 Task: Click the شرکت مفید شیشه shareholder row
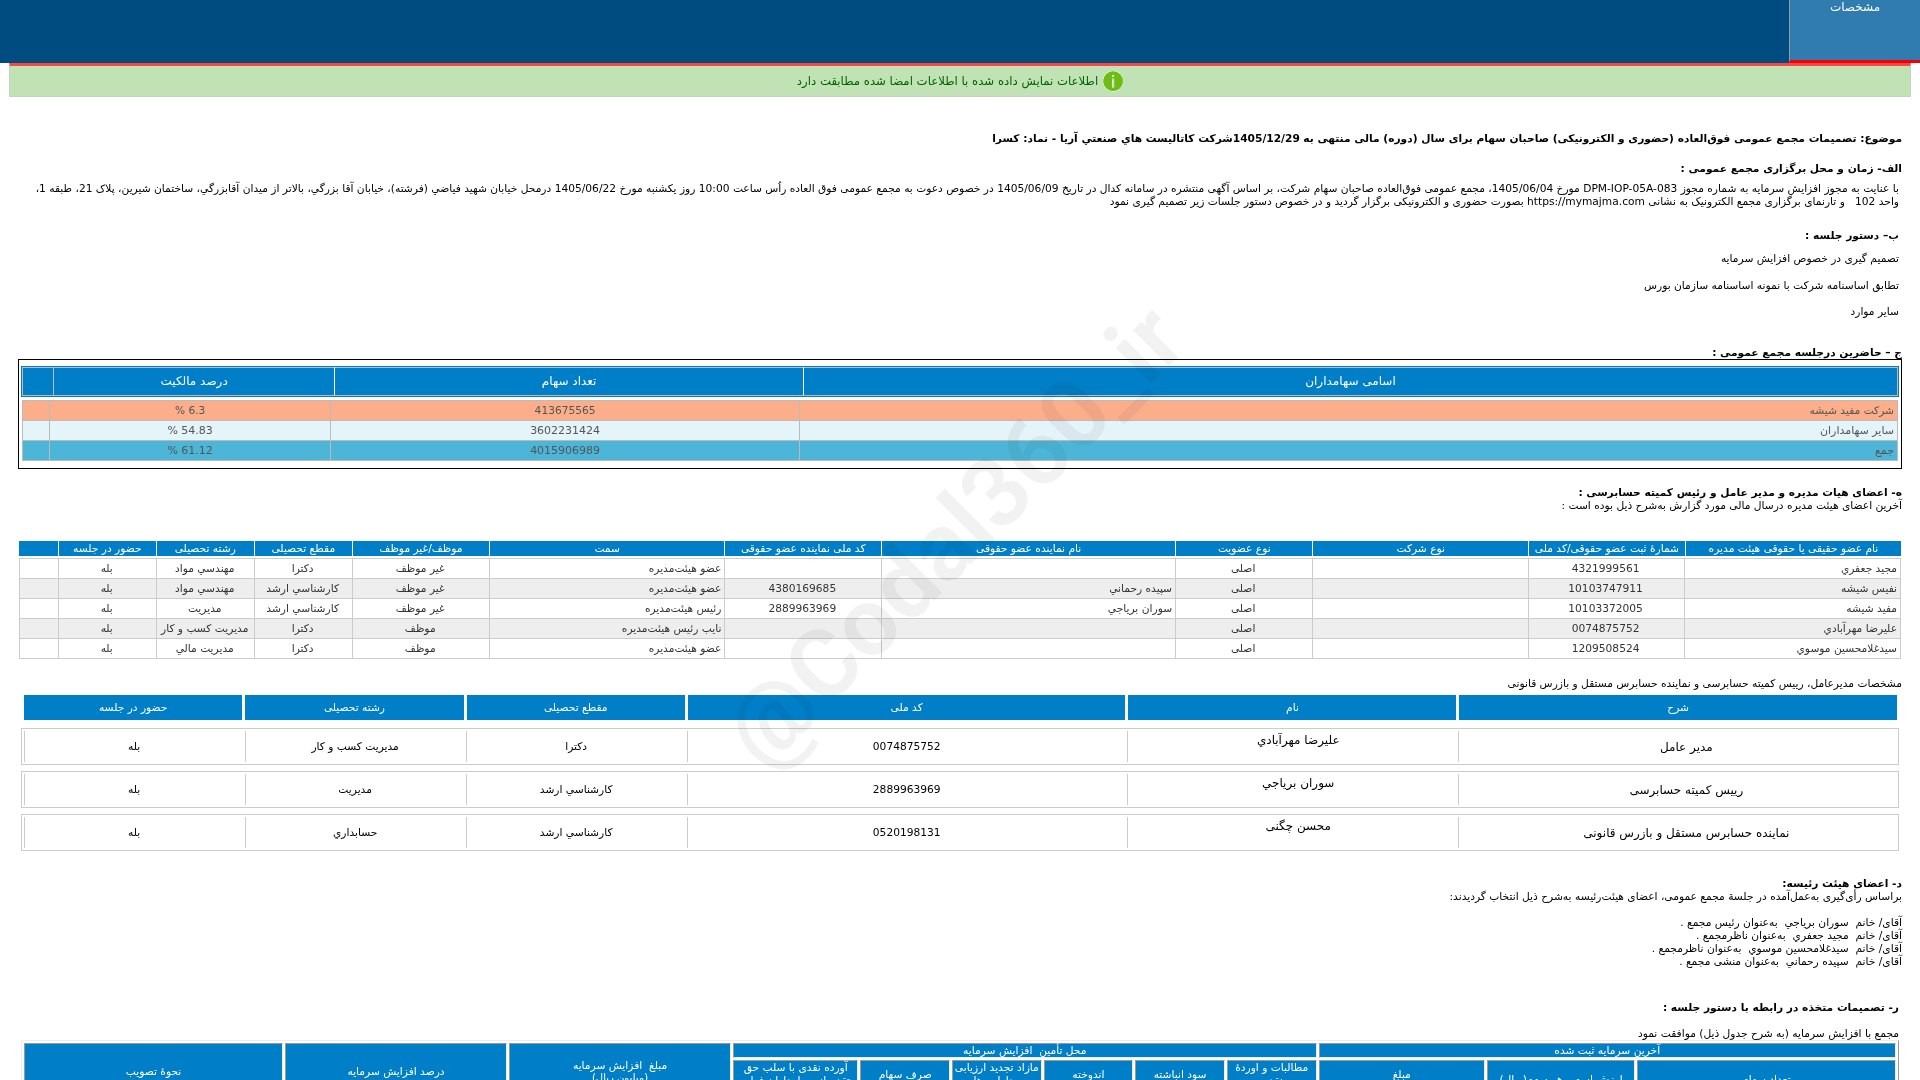point(959,410)
